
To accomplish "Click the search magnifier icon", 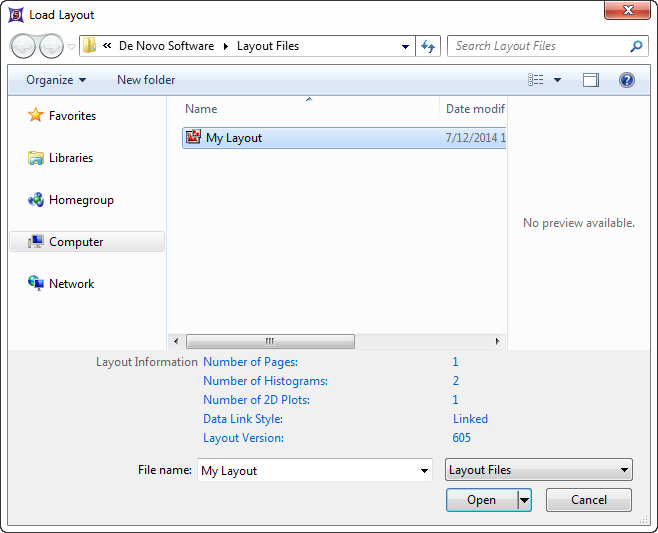I will tap(637, 46).
